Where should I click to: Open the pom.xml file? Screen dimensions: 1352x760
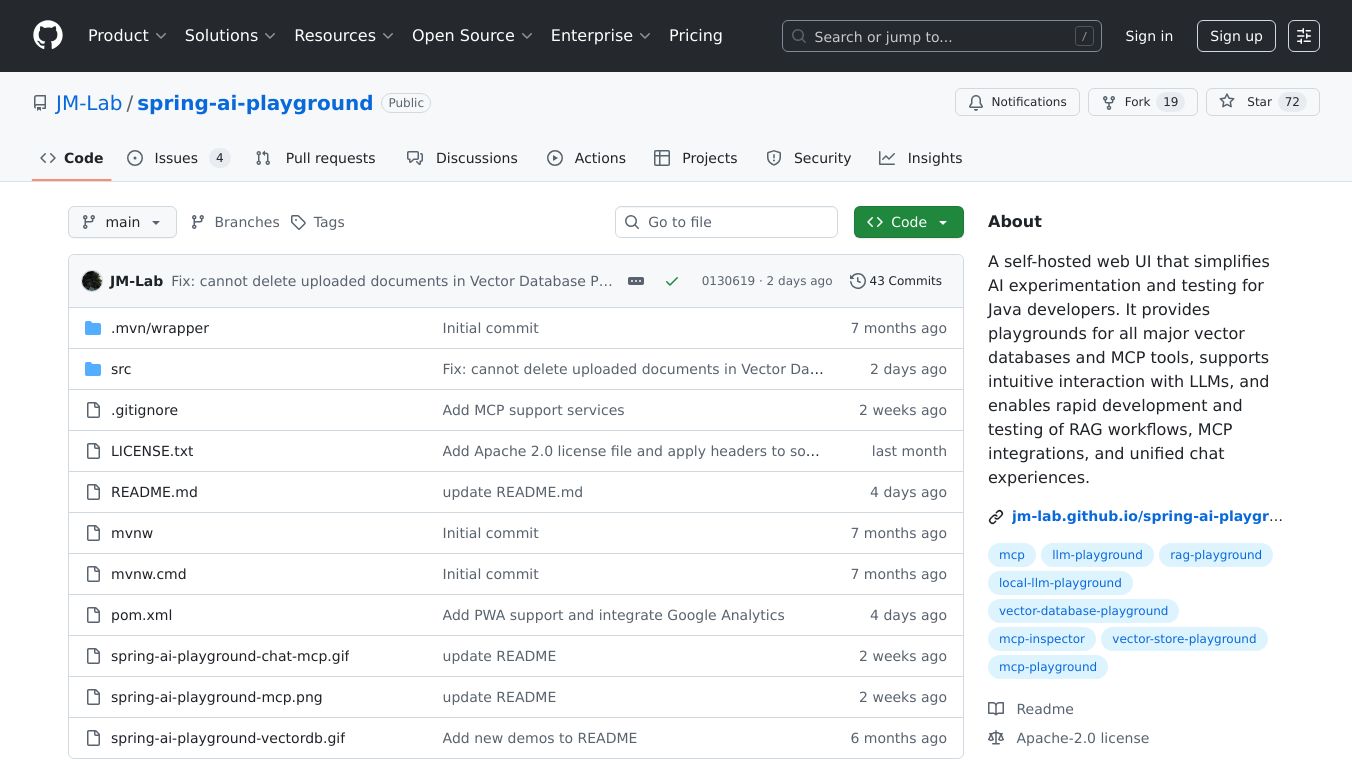tap(141, 615)
